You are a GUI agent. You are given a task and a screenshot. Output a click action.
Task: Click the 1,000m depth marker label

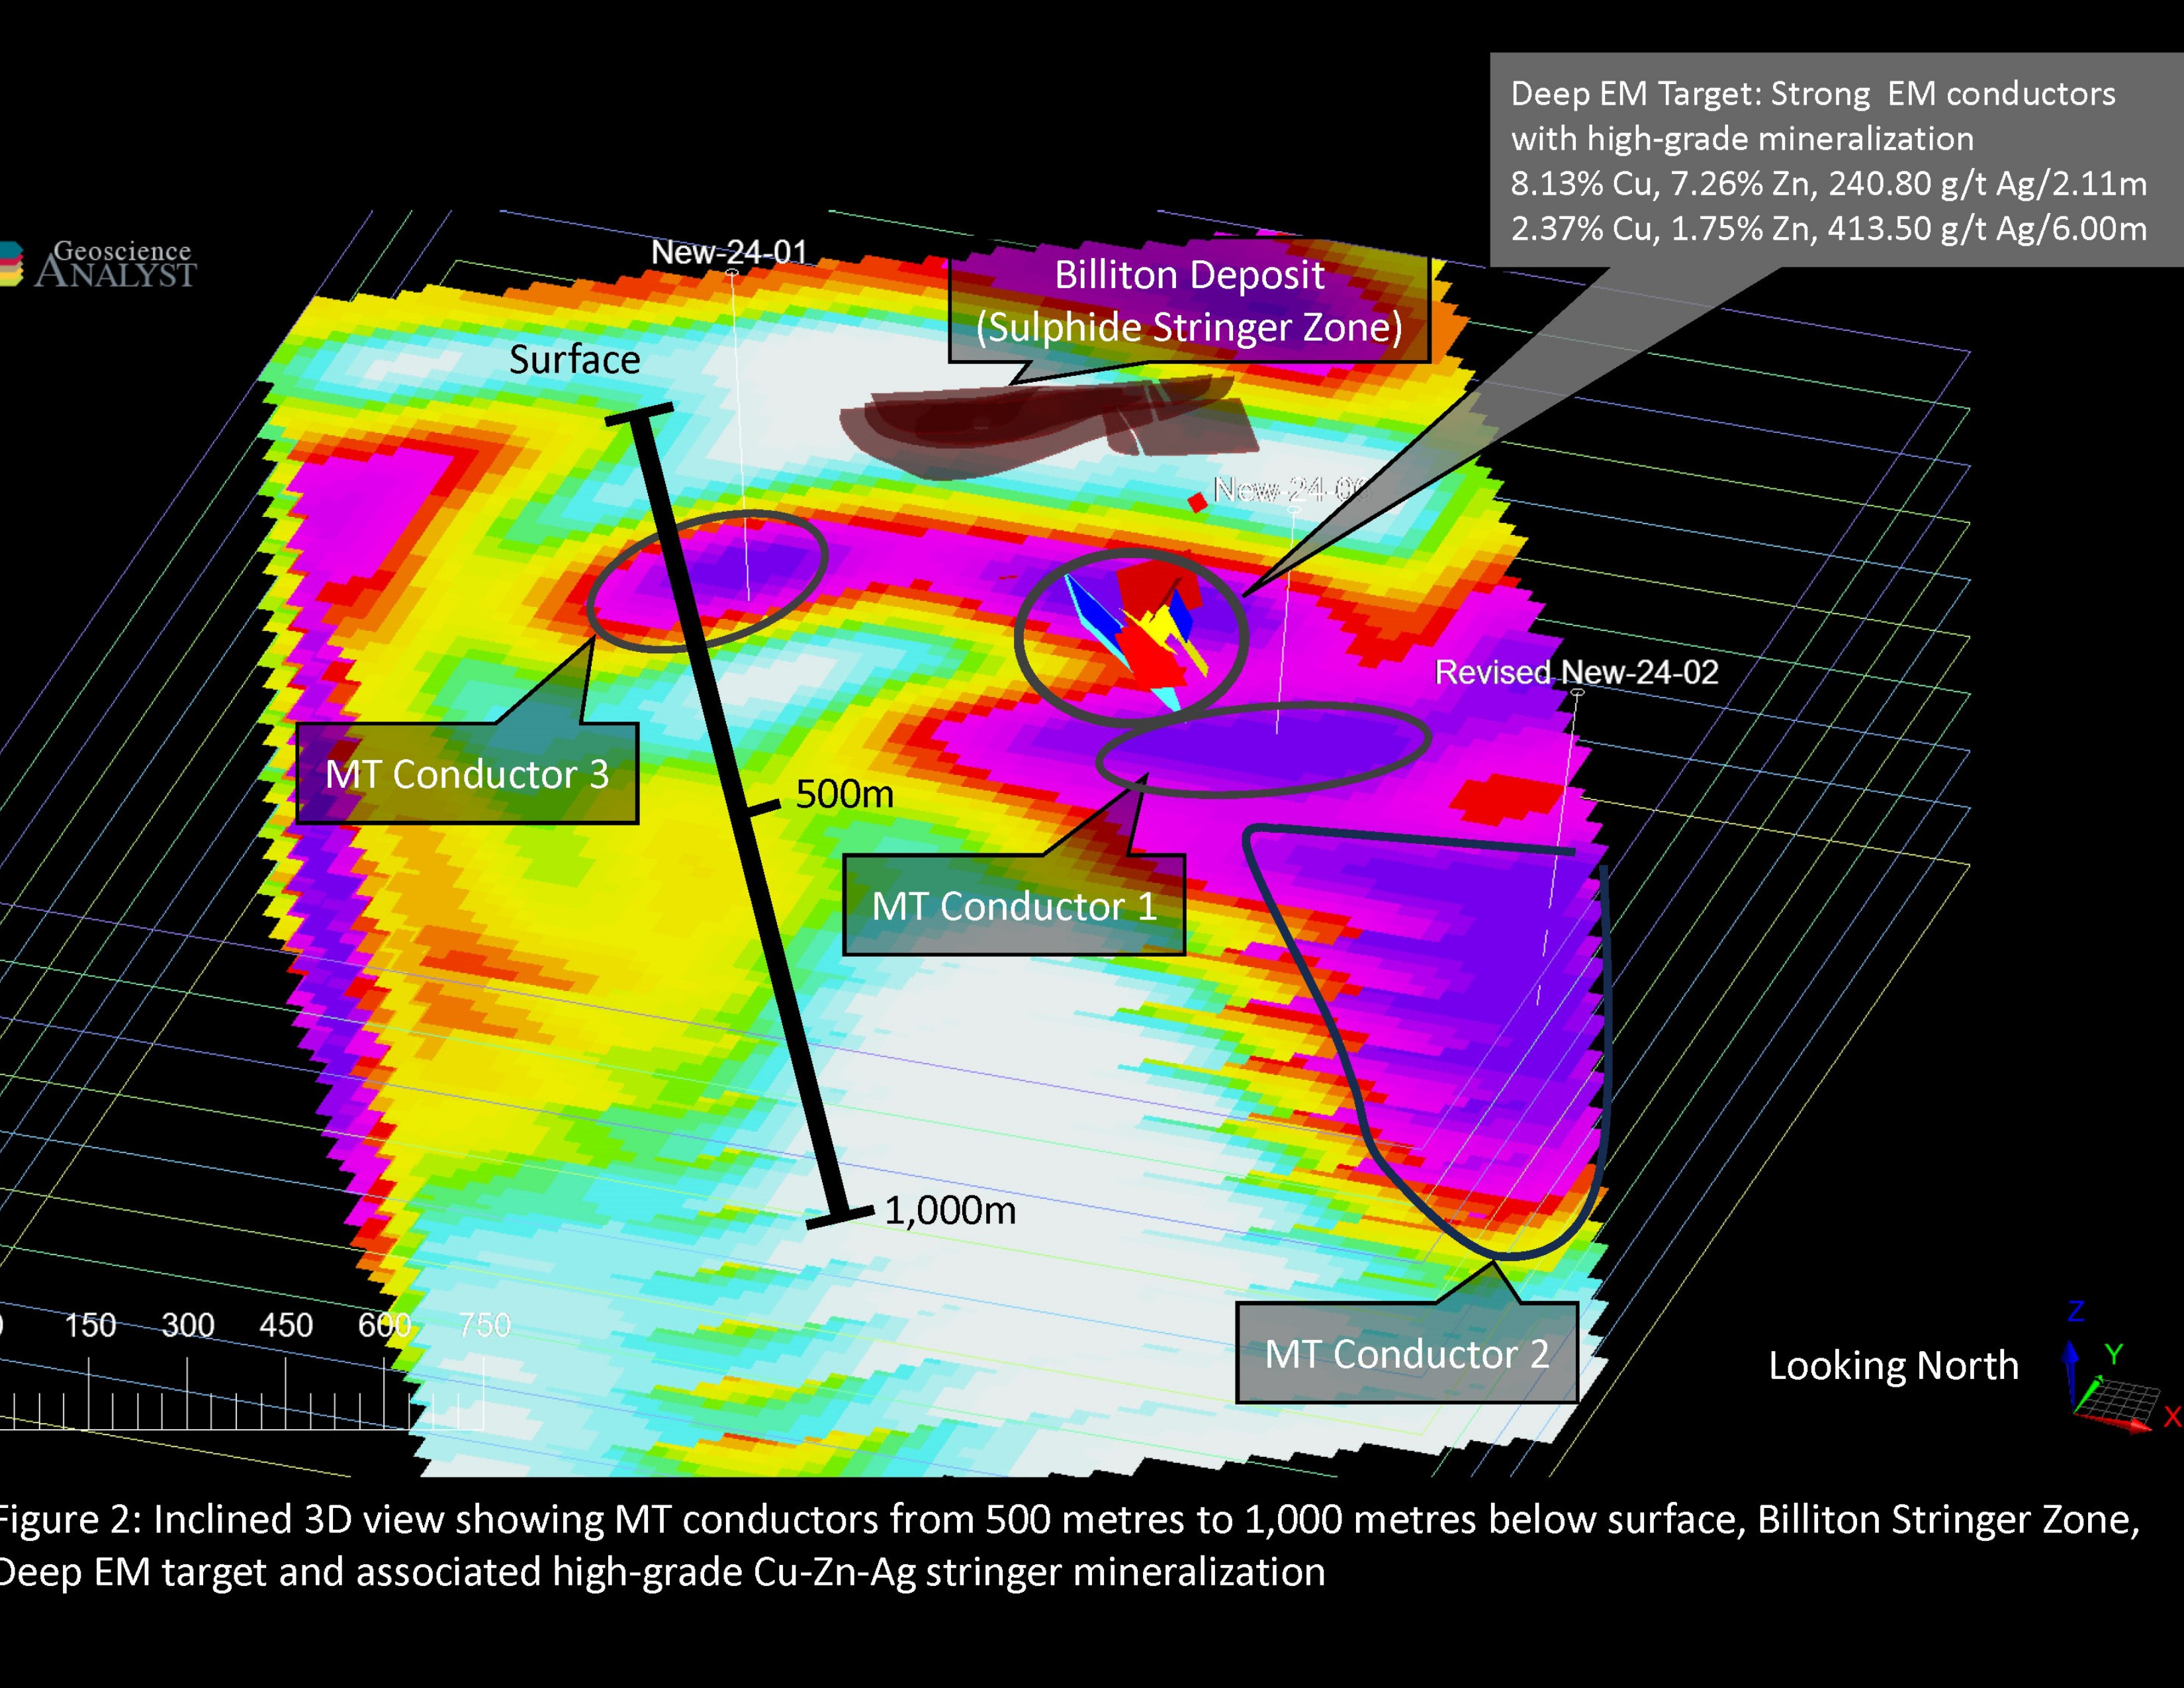(x=950, y=1211)
